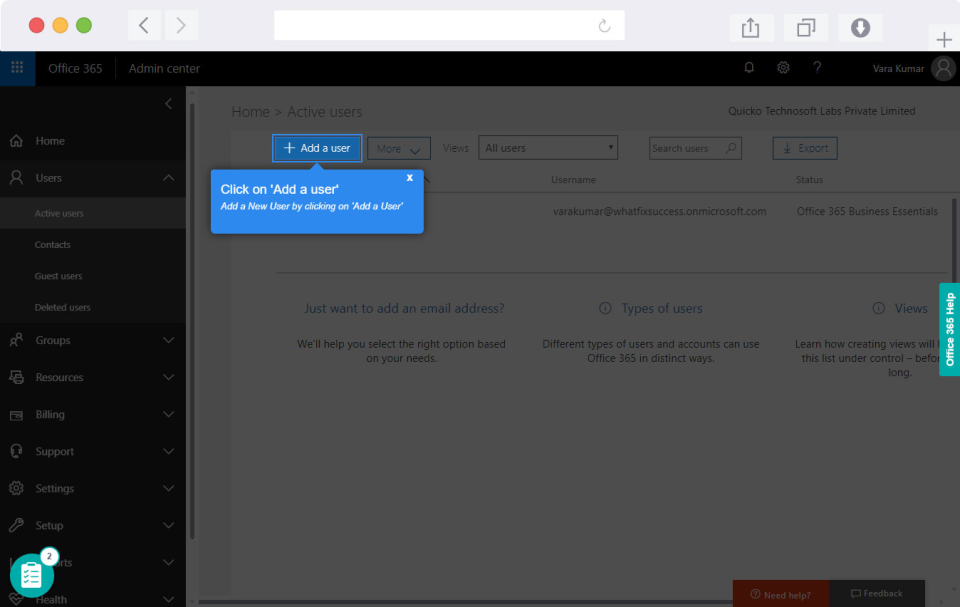Click 'Quicko Technosoft Labs Private Limited' text
The image size is (960, 607).
click(822, 111)
